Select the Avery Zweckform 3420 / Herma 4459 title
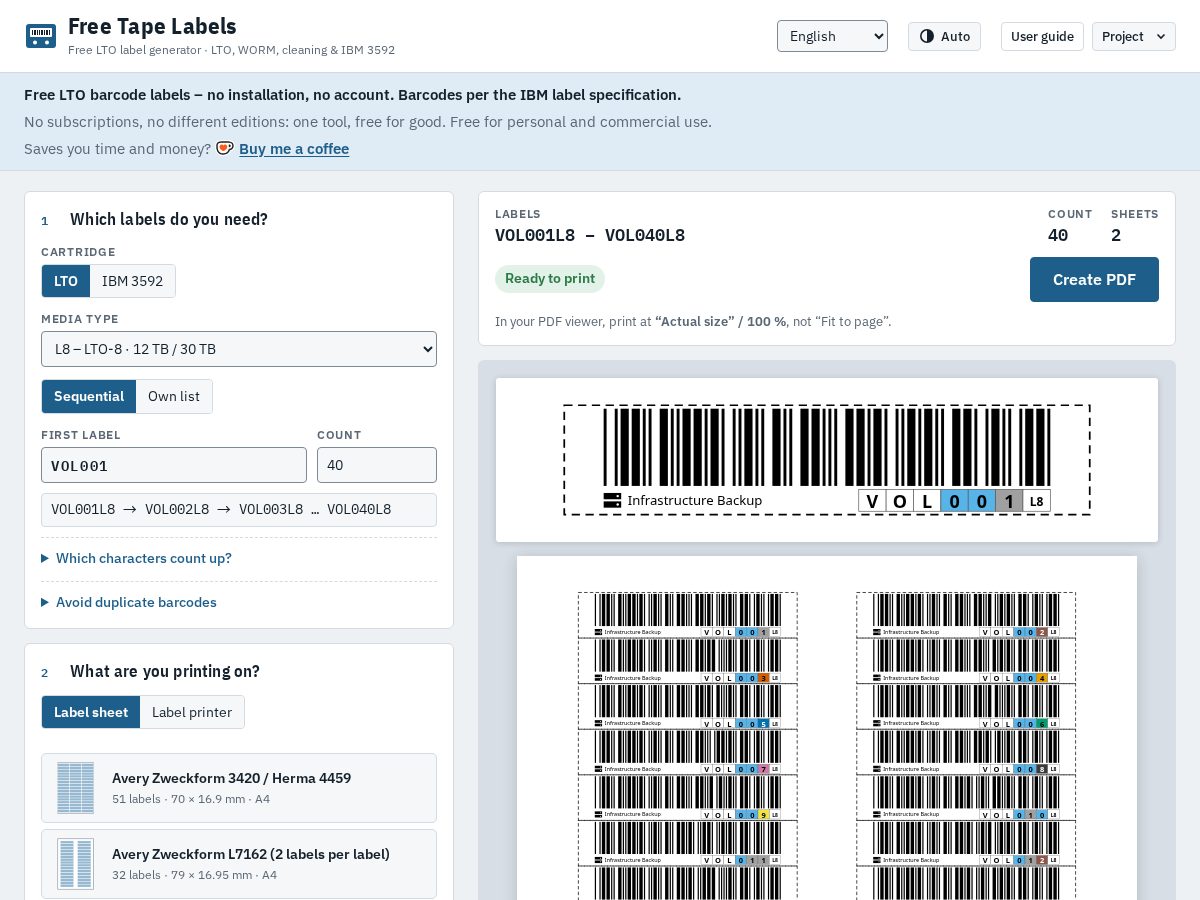 tap(231, 778)
